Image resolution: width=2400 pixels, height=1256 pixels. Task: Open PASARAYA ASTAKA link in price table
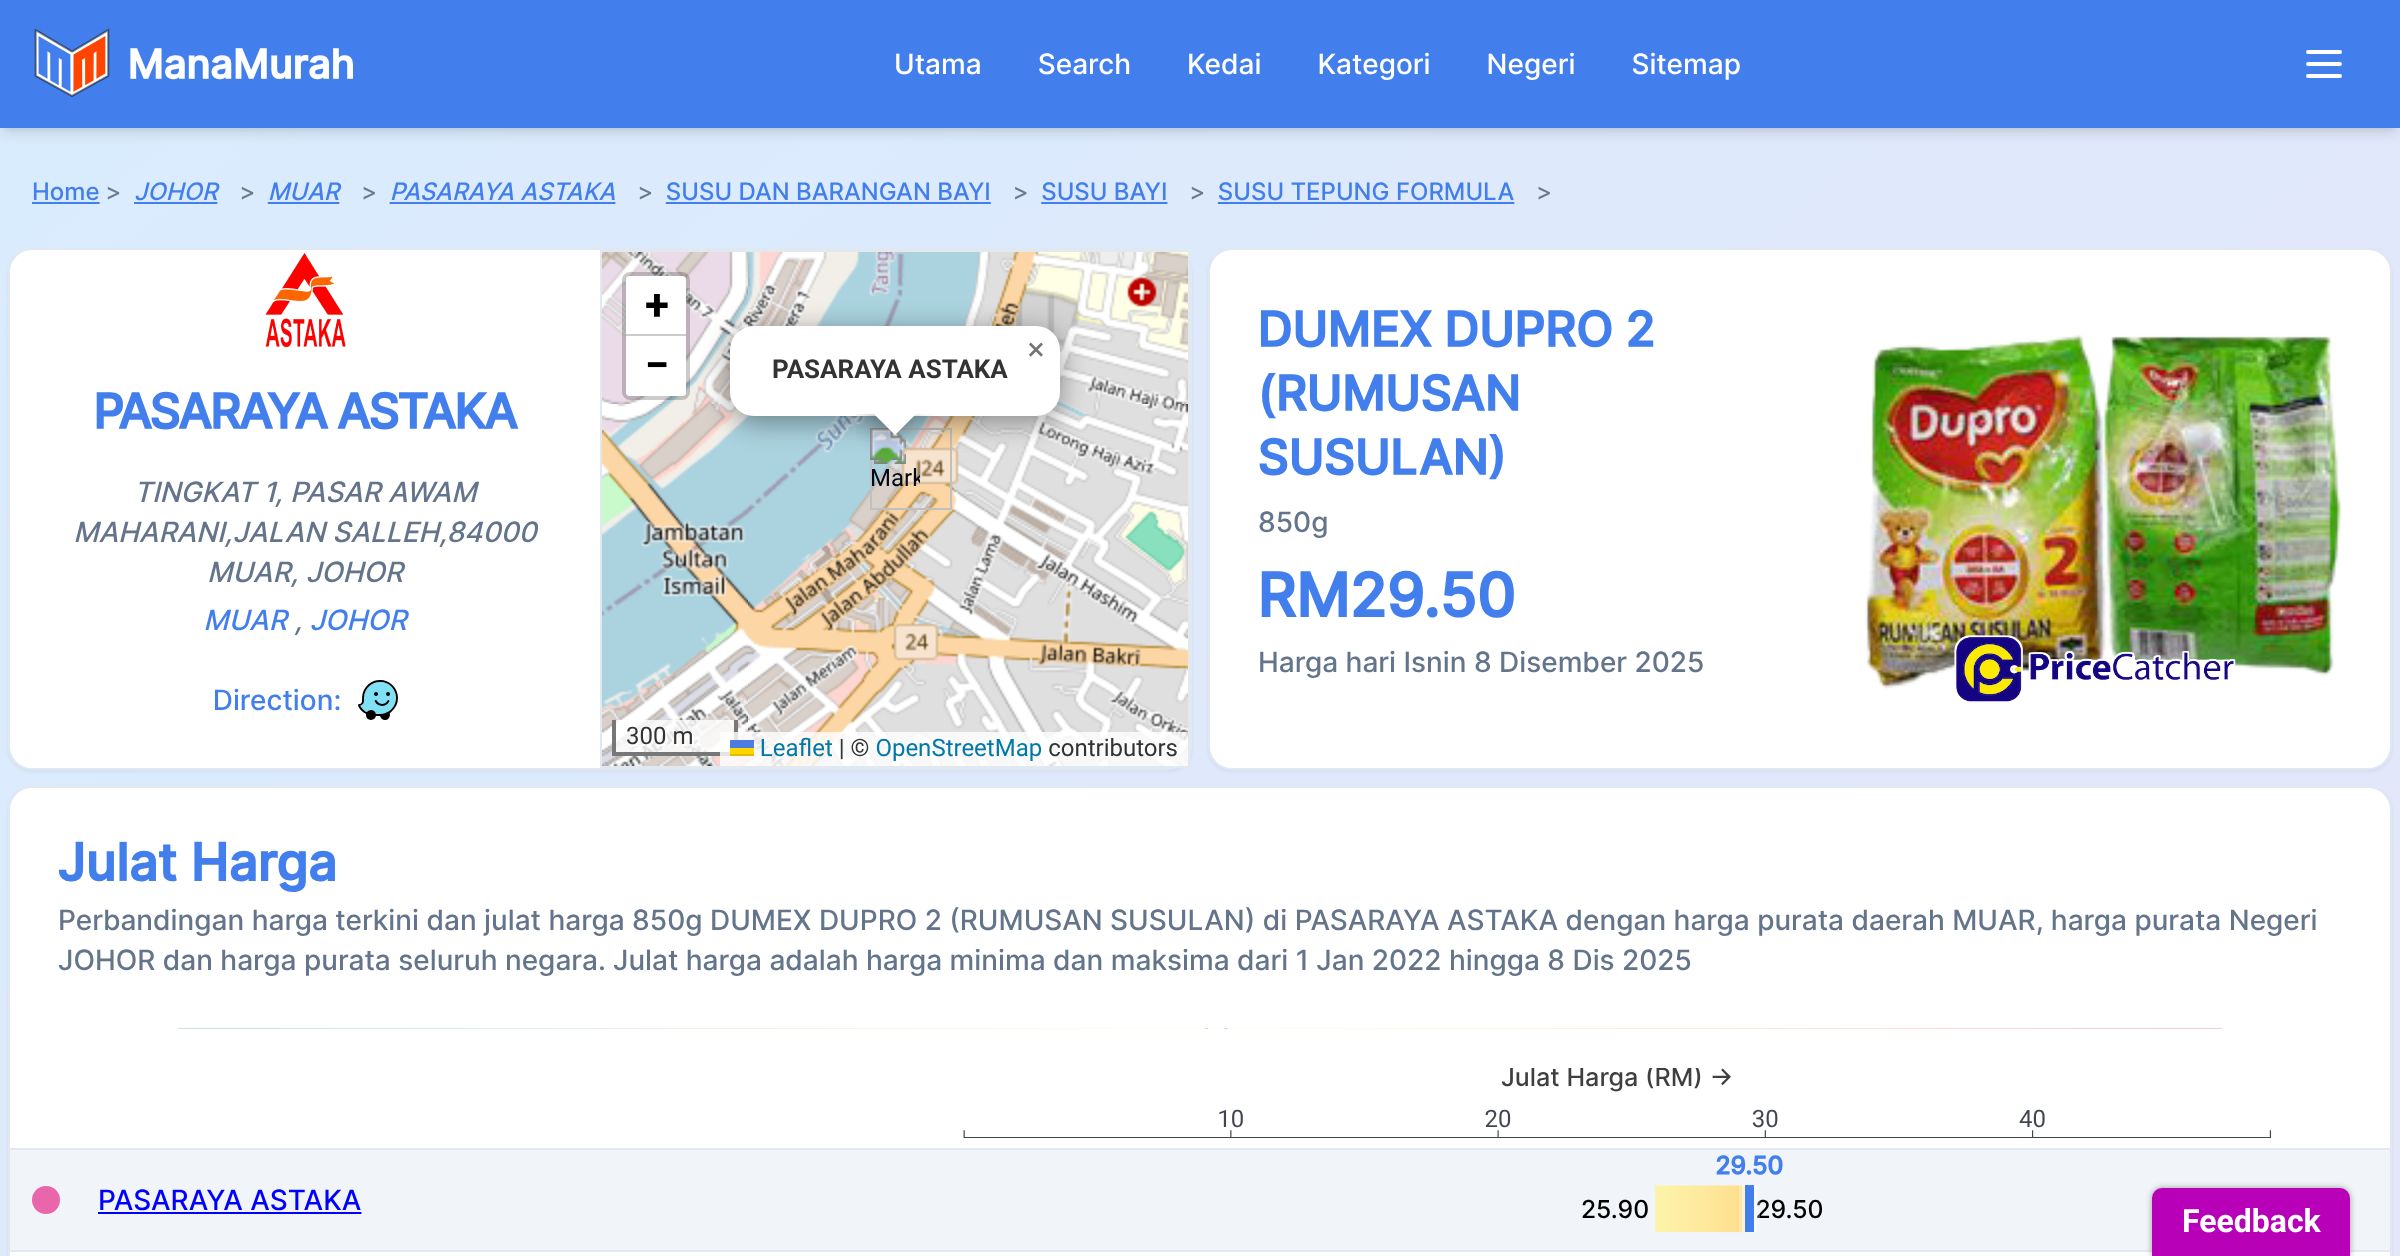(229, 1200)
